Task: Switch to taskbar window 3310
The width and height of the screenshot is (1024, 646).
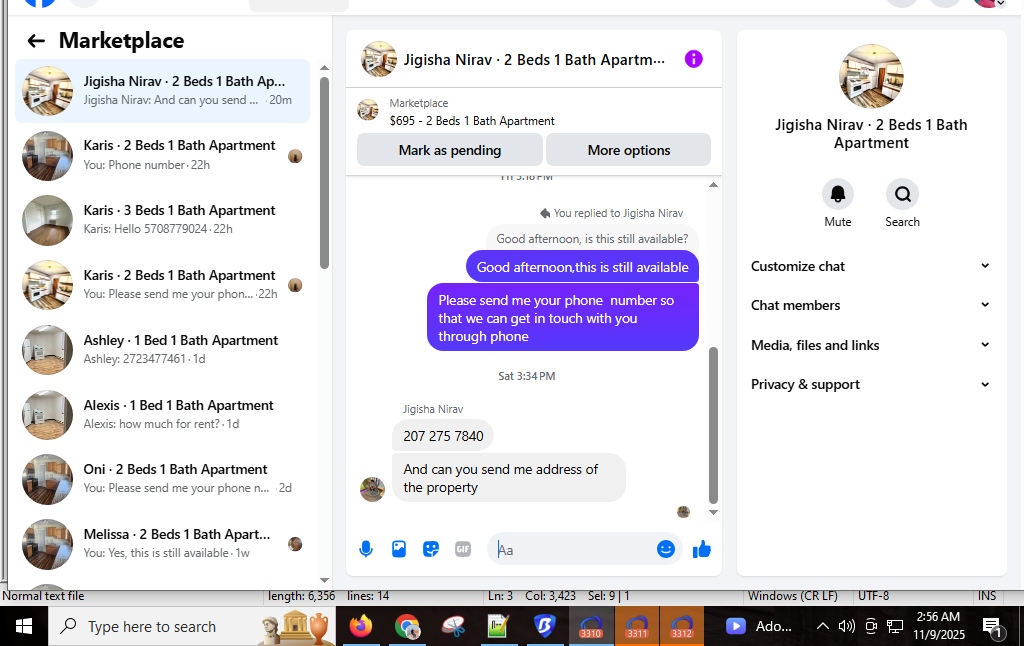Action: (x=591, y=626)
